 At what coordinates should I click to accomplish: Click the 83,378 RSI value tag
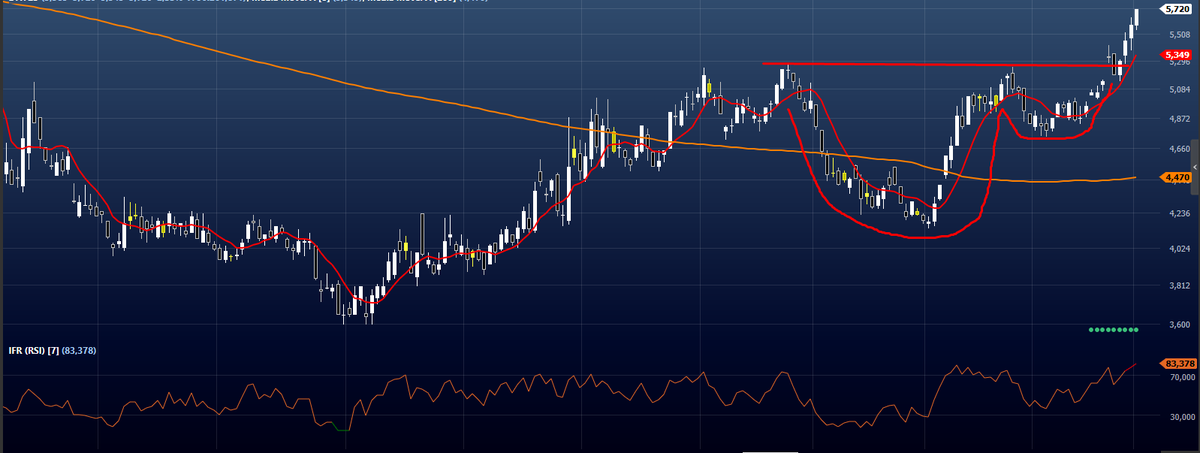(x=1180, y=363)
